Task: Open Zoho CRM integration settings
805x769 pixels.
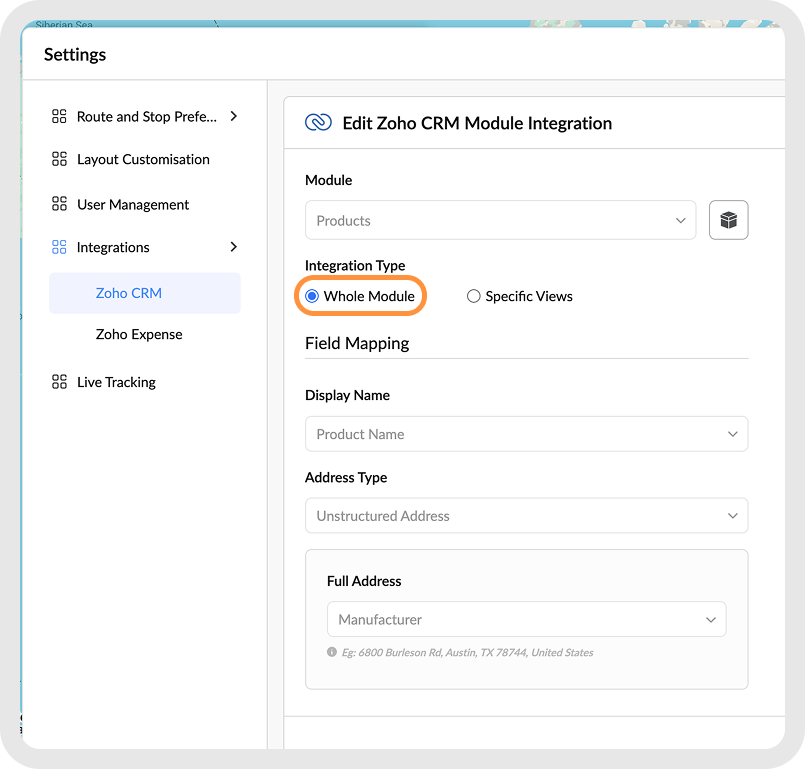Action: (129, 293)
